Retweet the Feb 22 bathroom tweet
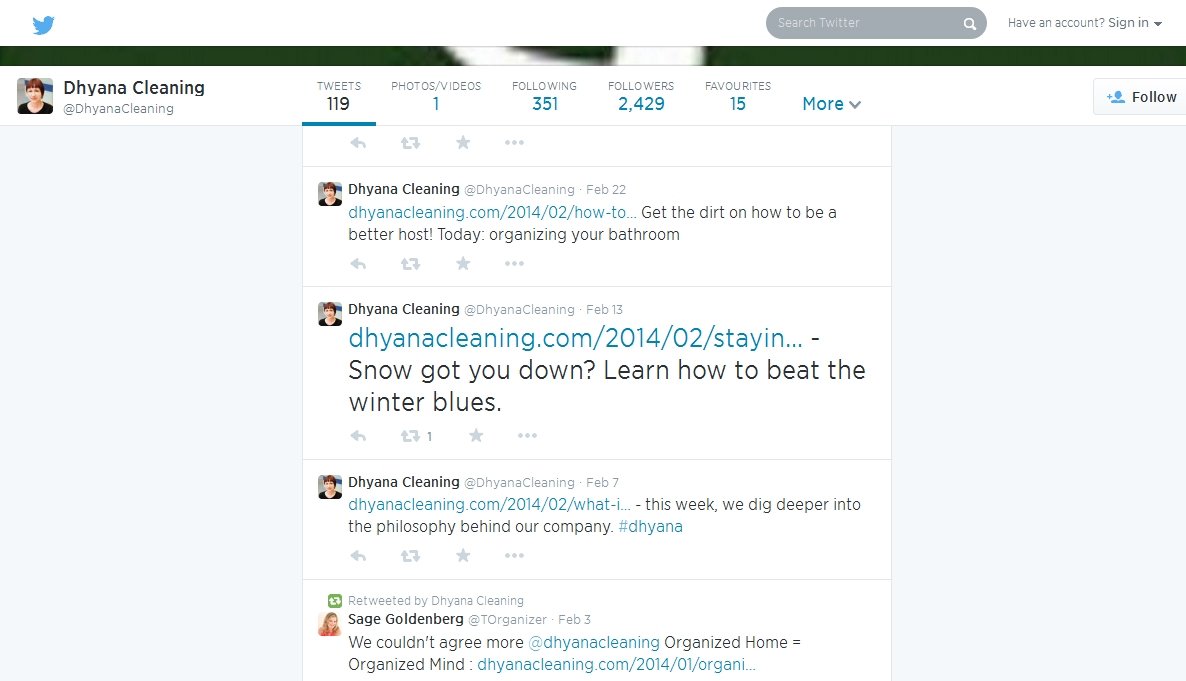 [410, 264]
